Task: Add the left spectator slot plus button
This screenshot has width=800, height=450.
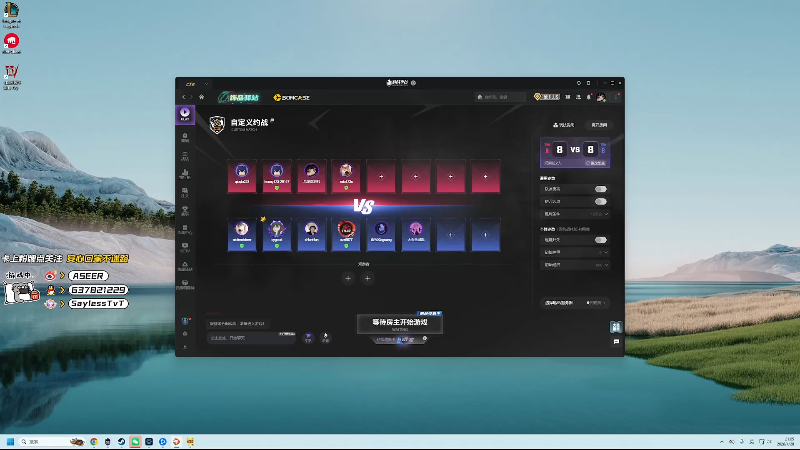Action: coord(348,278)
